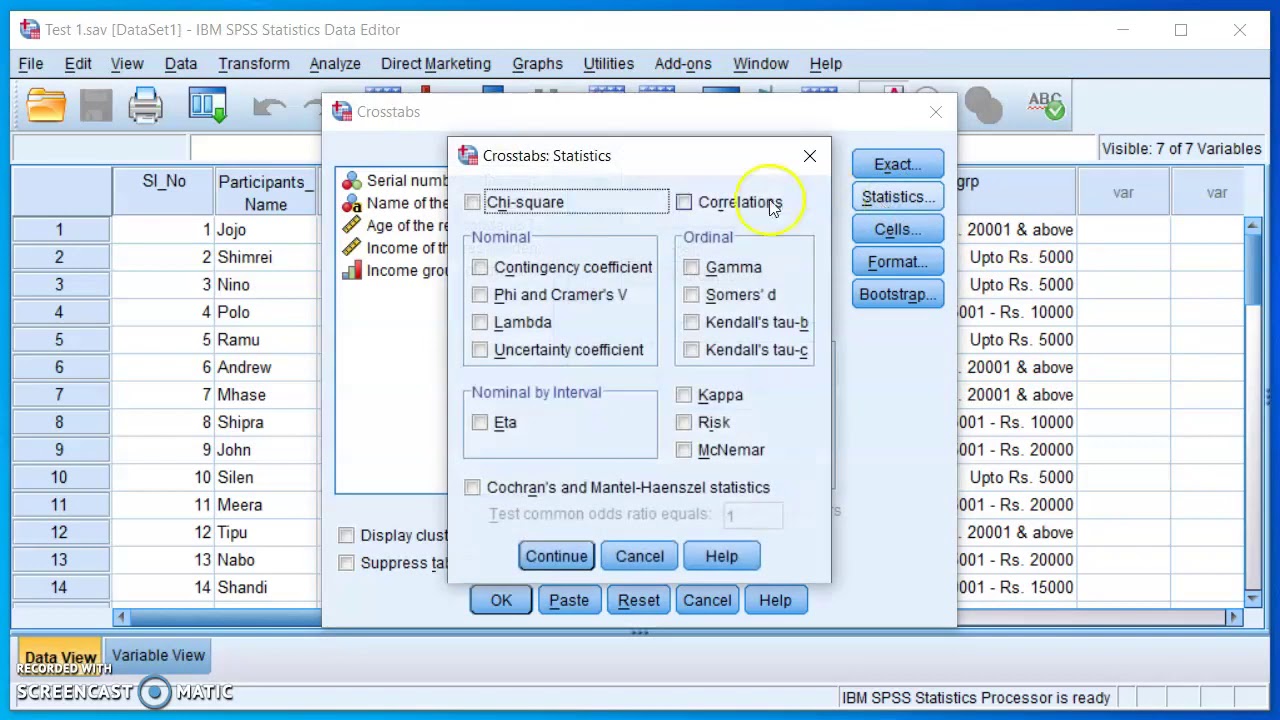
Task: Toggle the Display clustered bar charts checkbox
Action: pyautogui.click(x=346, y=535)
